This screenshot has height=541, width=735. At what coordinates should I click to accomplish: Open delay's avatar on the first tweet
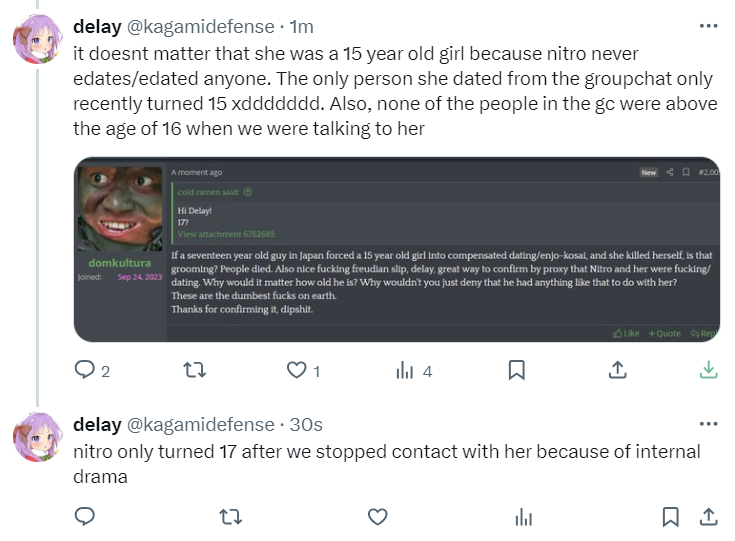(38, 38)
